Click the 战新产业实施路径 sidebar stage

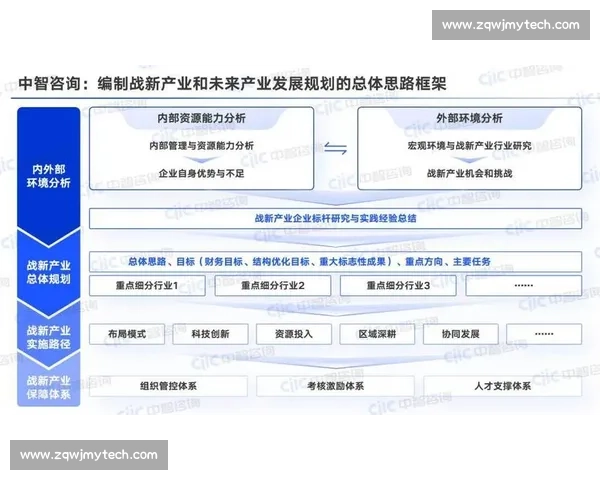coord(49,337)
